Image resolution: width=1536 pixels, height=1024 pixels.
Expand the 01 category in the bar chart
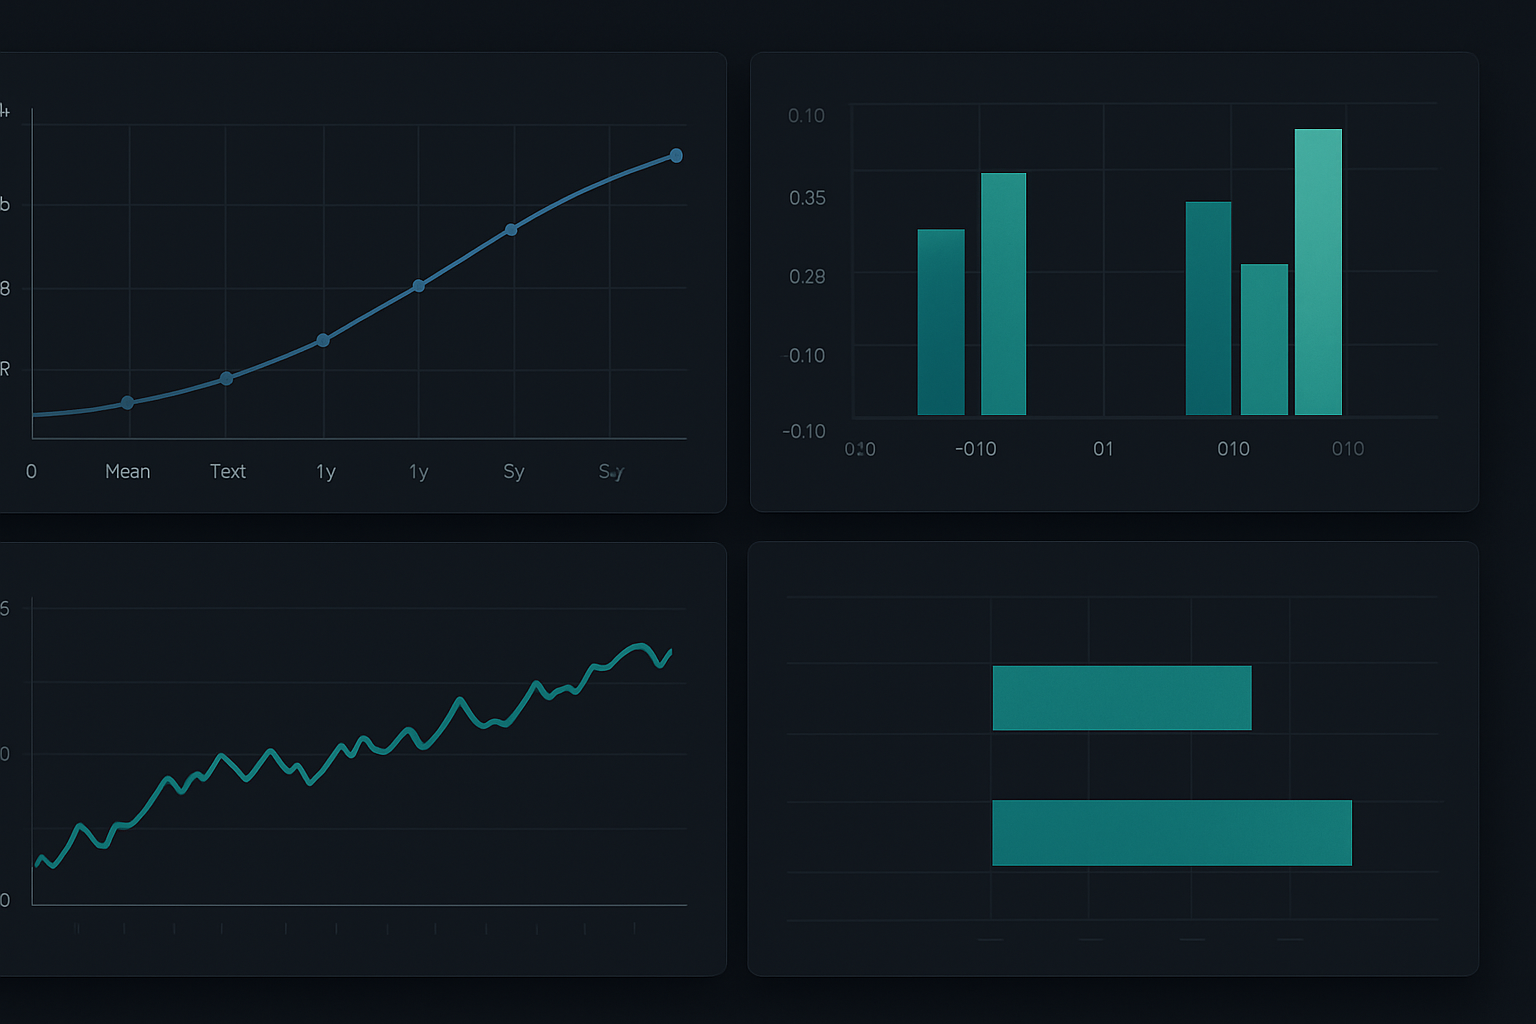1103,449
